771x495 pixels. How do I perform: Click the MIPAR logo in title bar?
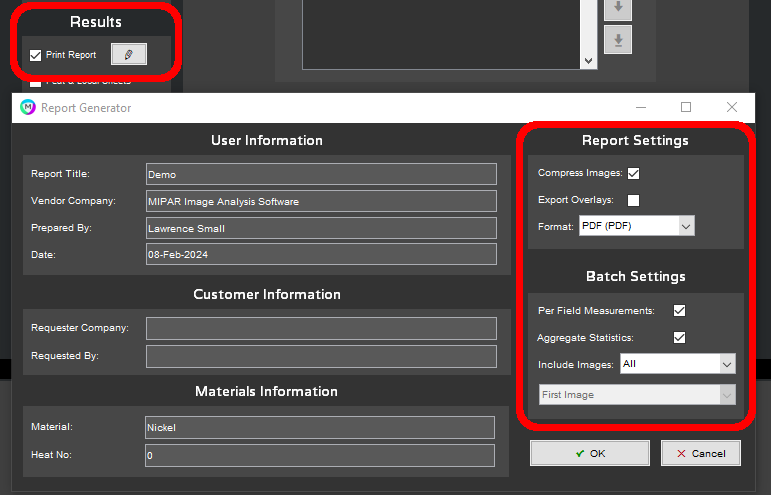tap(28, 107)
